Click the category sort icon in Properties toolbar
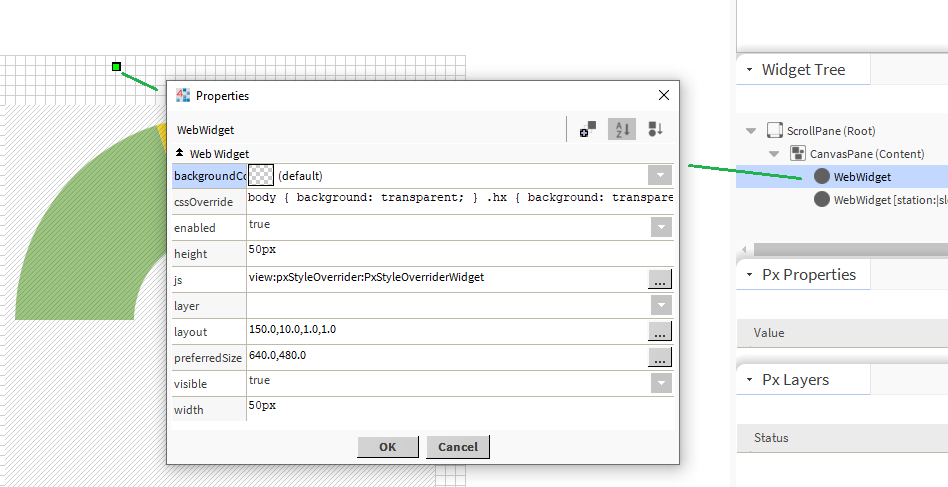 click(x=656, y=129)
